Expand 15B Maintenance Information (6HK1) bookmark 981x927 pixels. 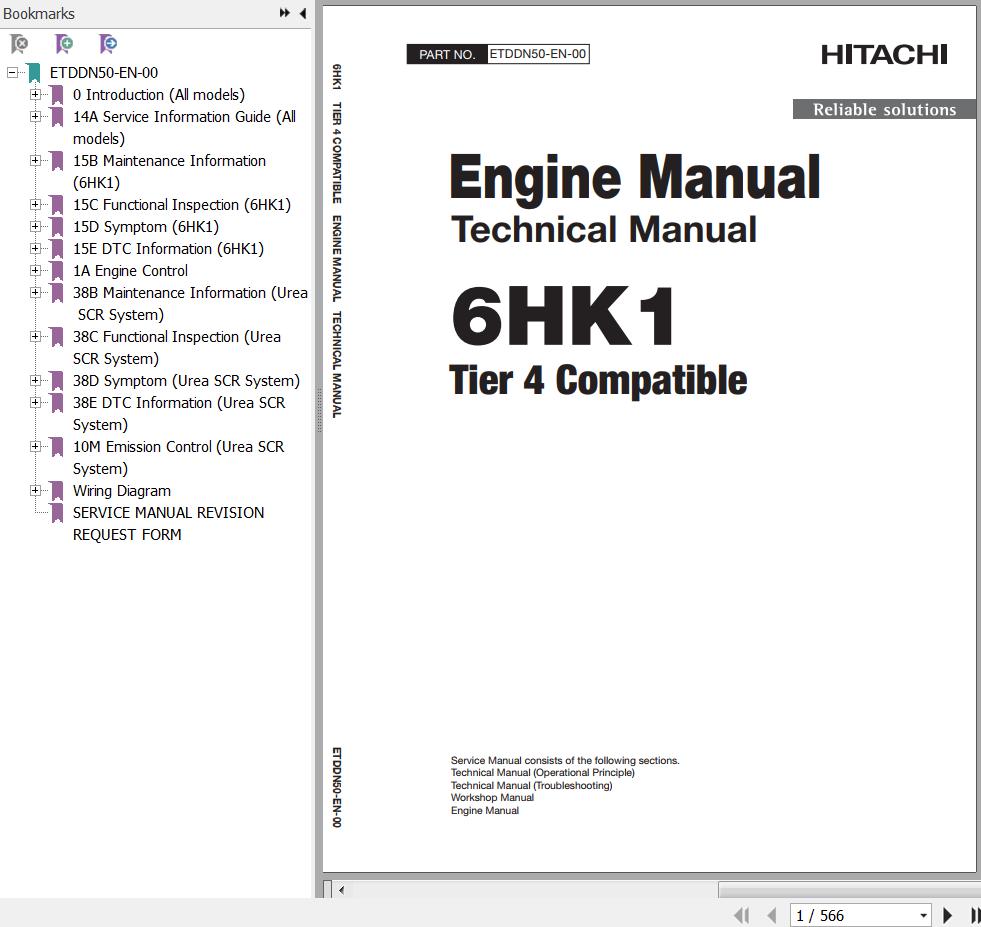coord(36,161)
